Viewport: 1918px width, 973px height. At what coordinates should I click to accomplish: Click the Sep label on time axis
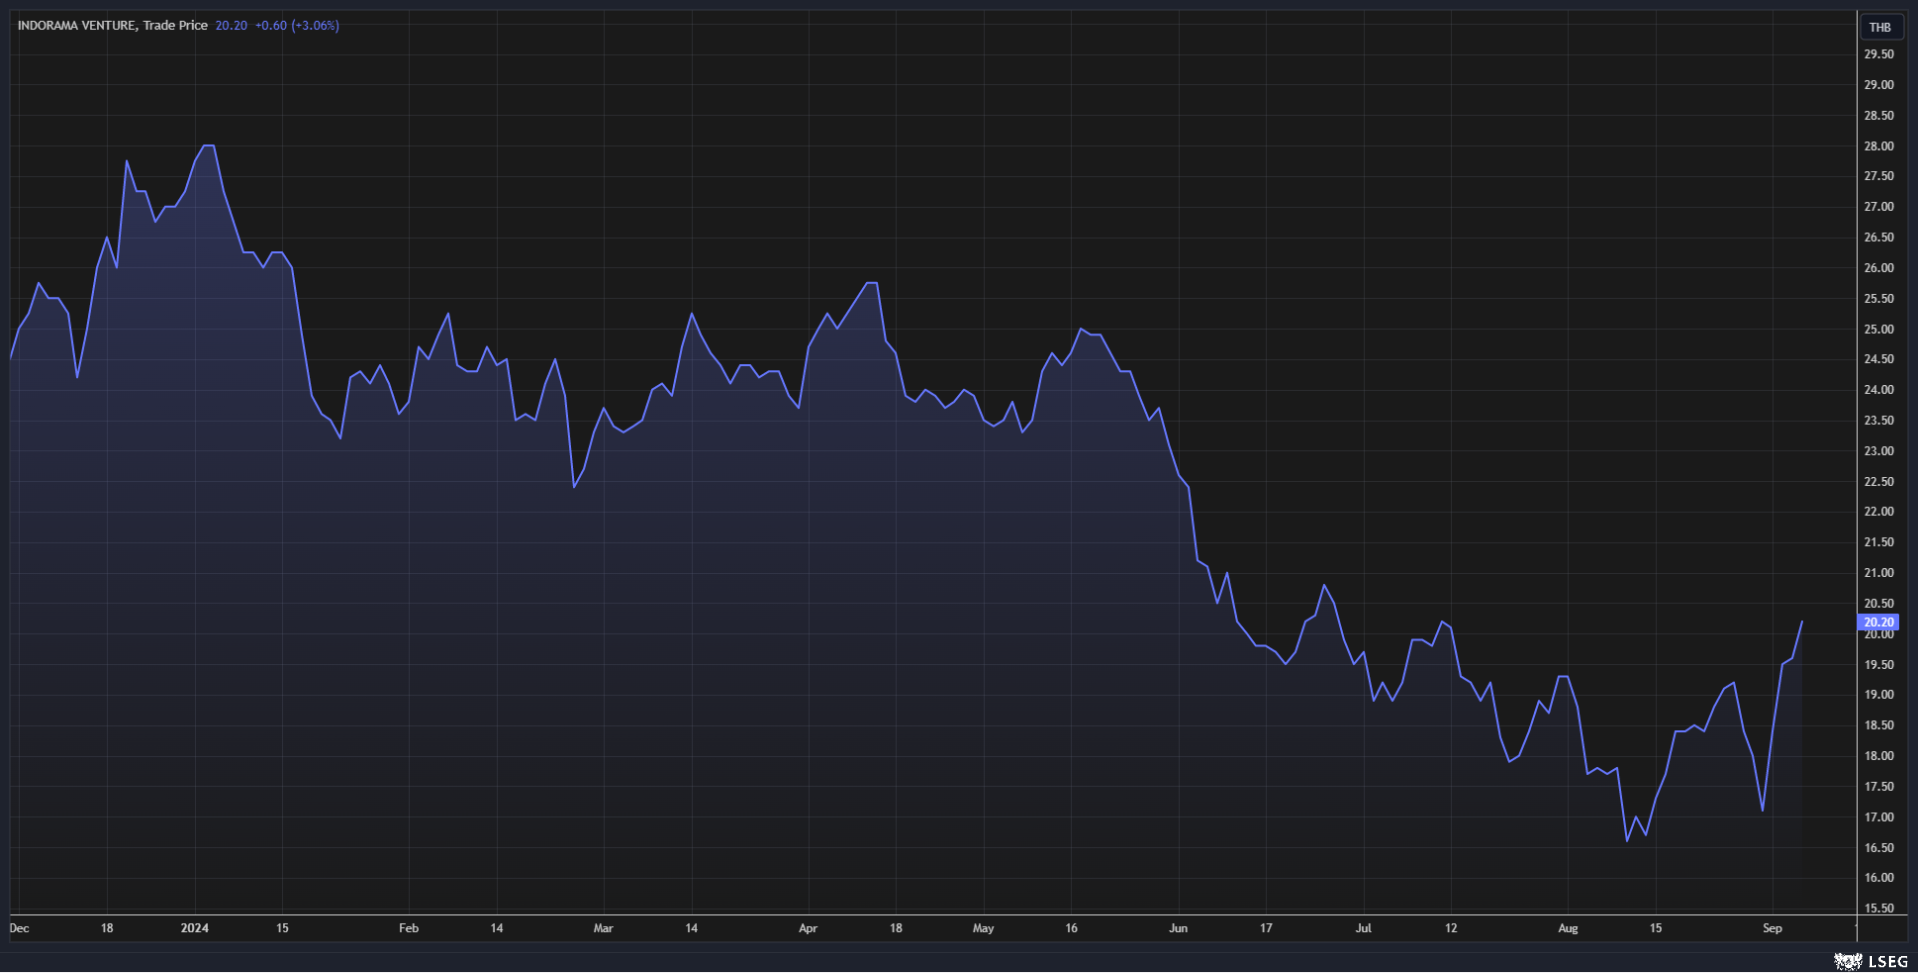[x=1772, y=928]
